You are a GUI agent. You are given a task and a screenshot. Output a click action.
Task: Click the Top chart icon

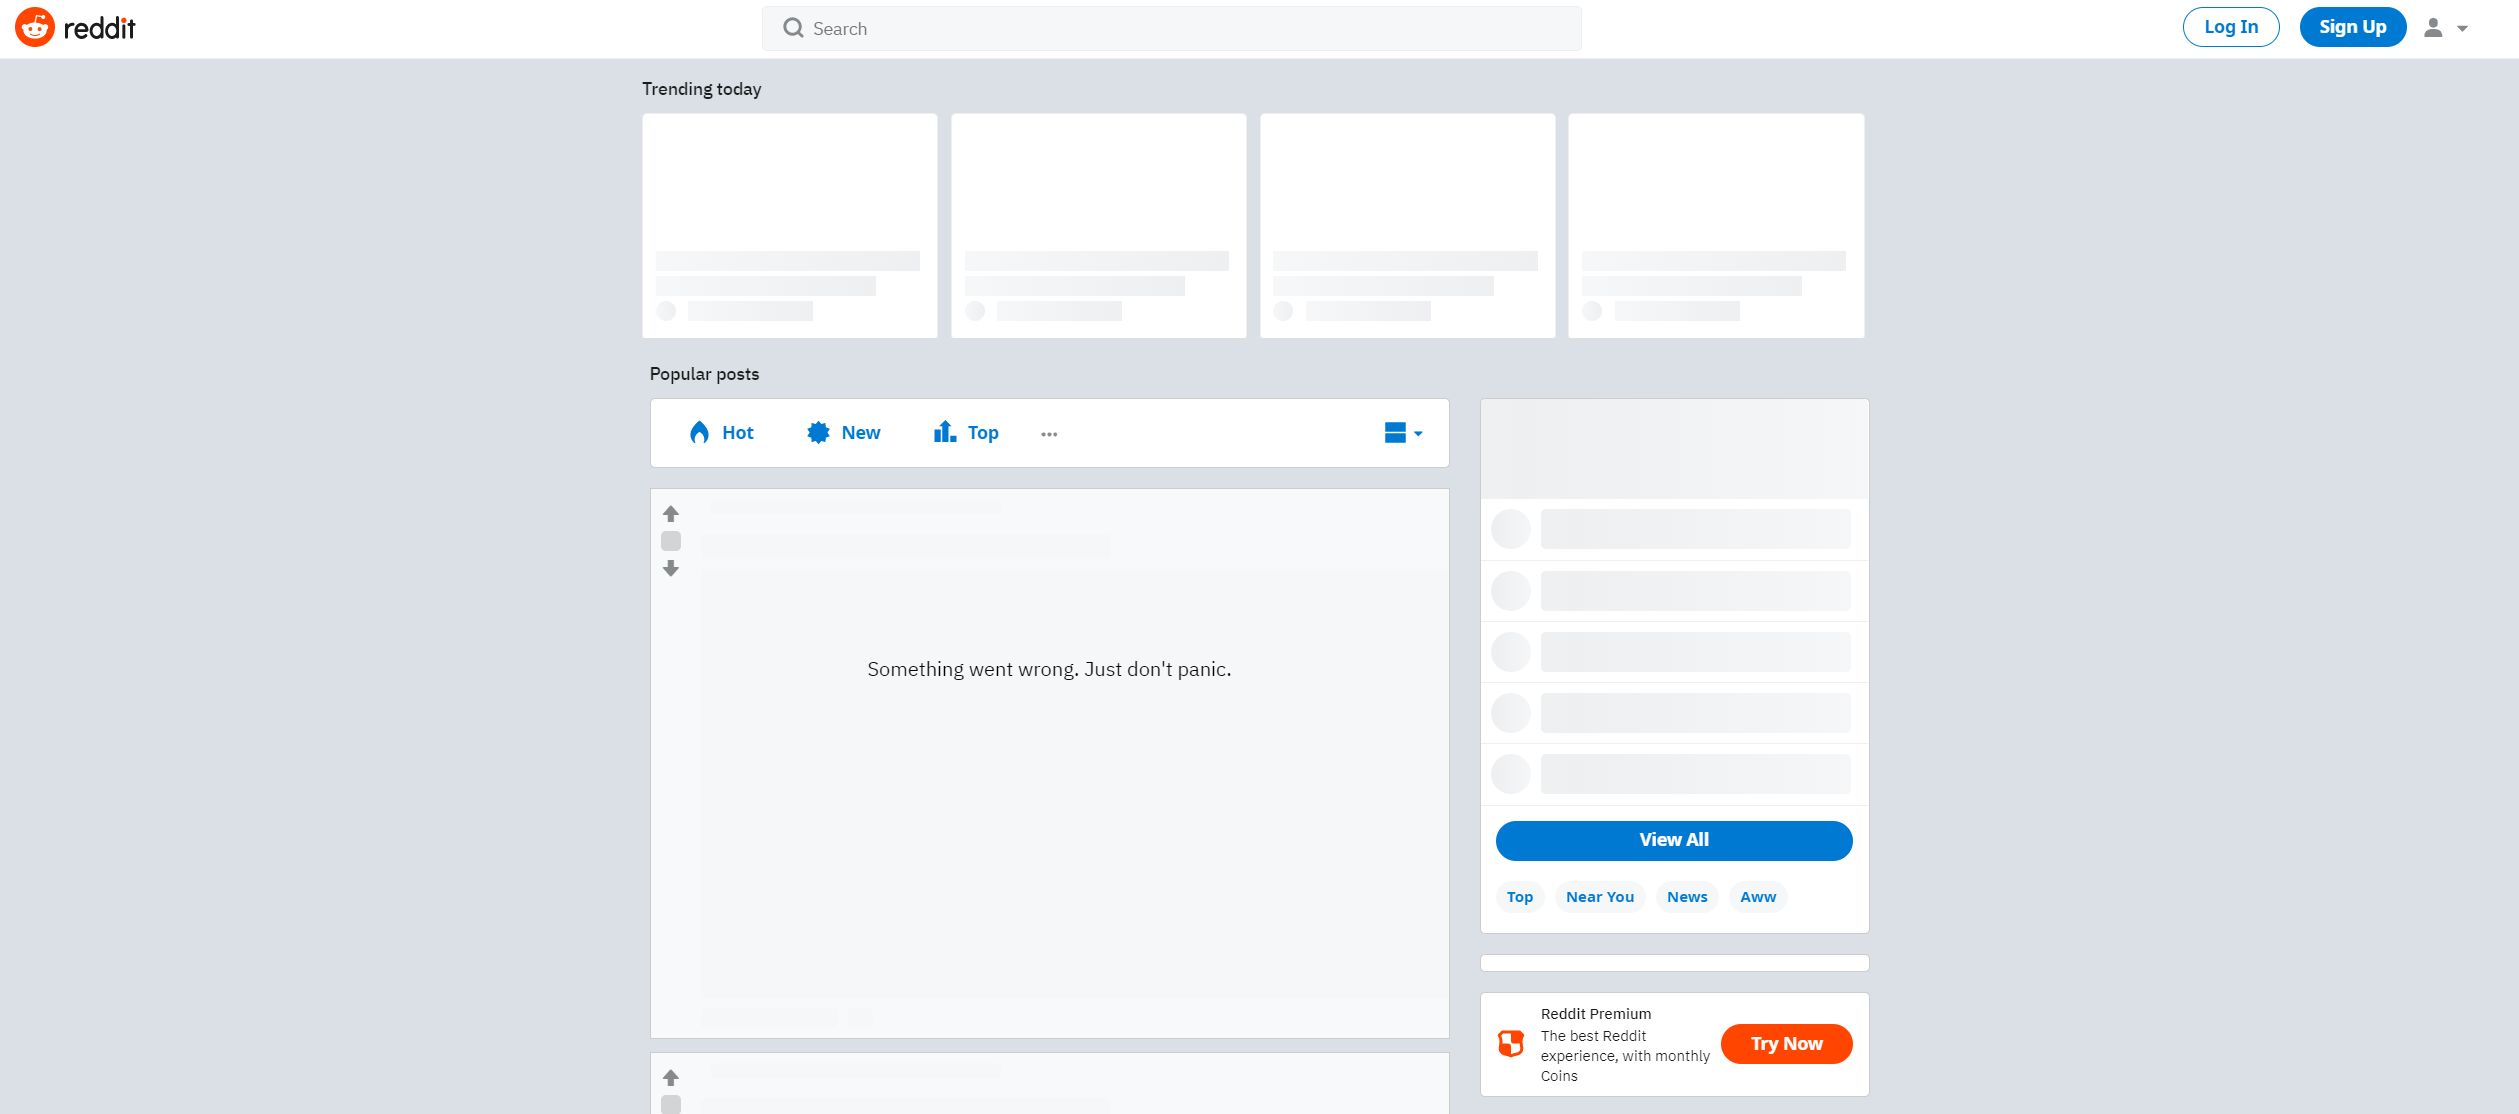click(944, 432)
